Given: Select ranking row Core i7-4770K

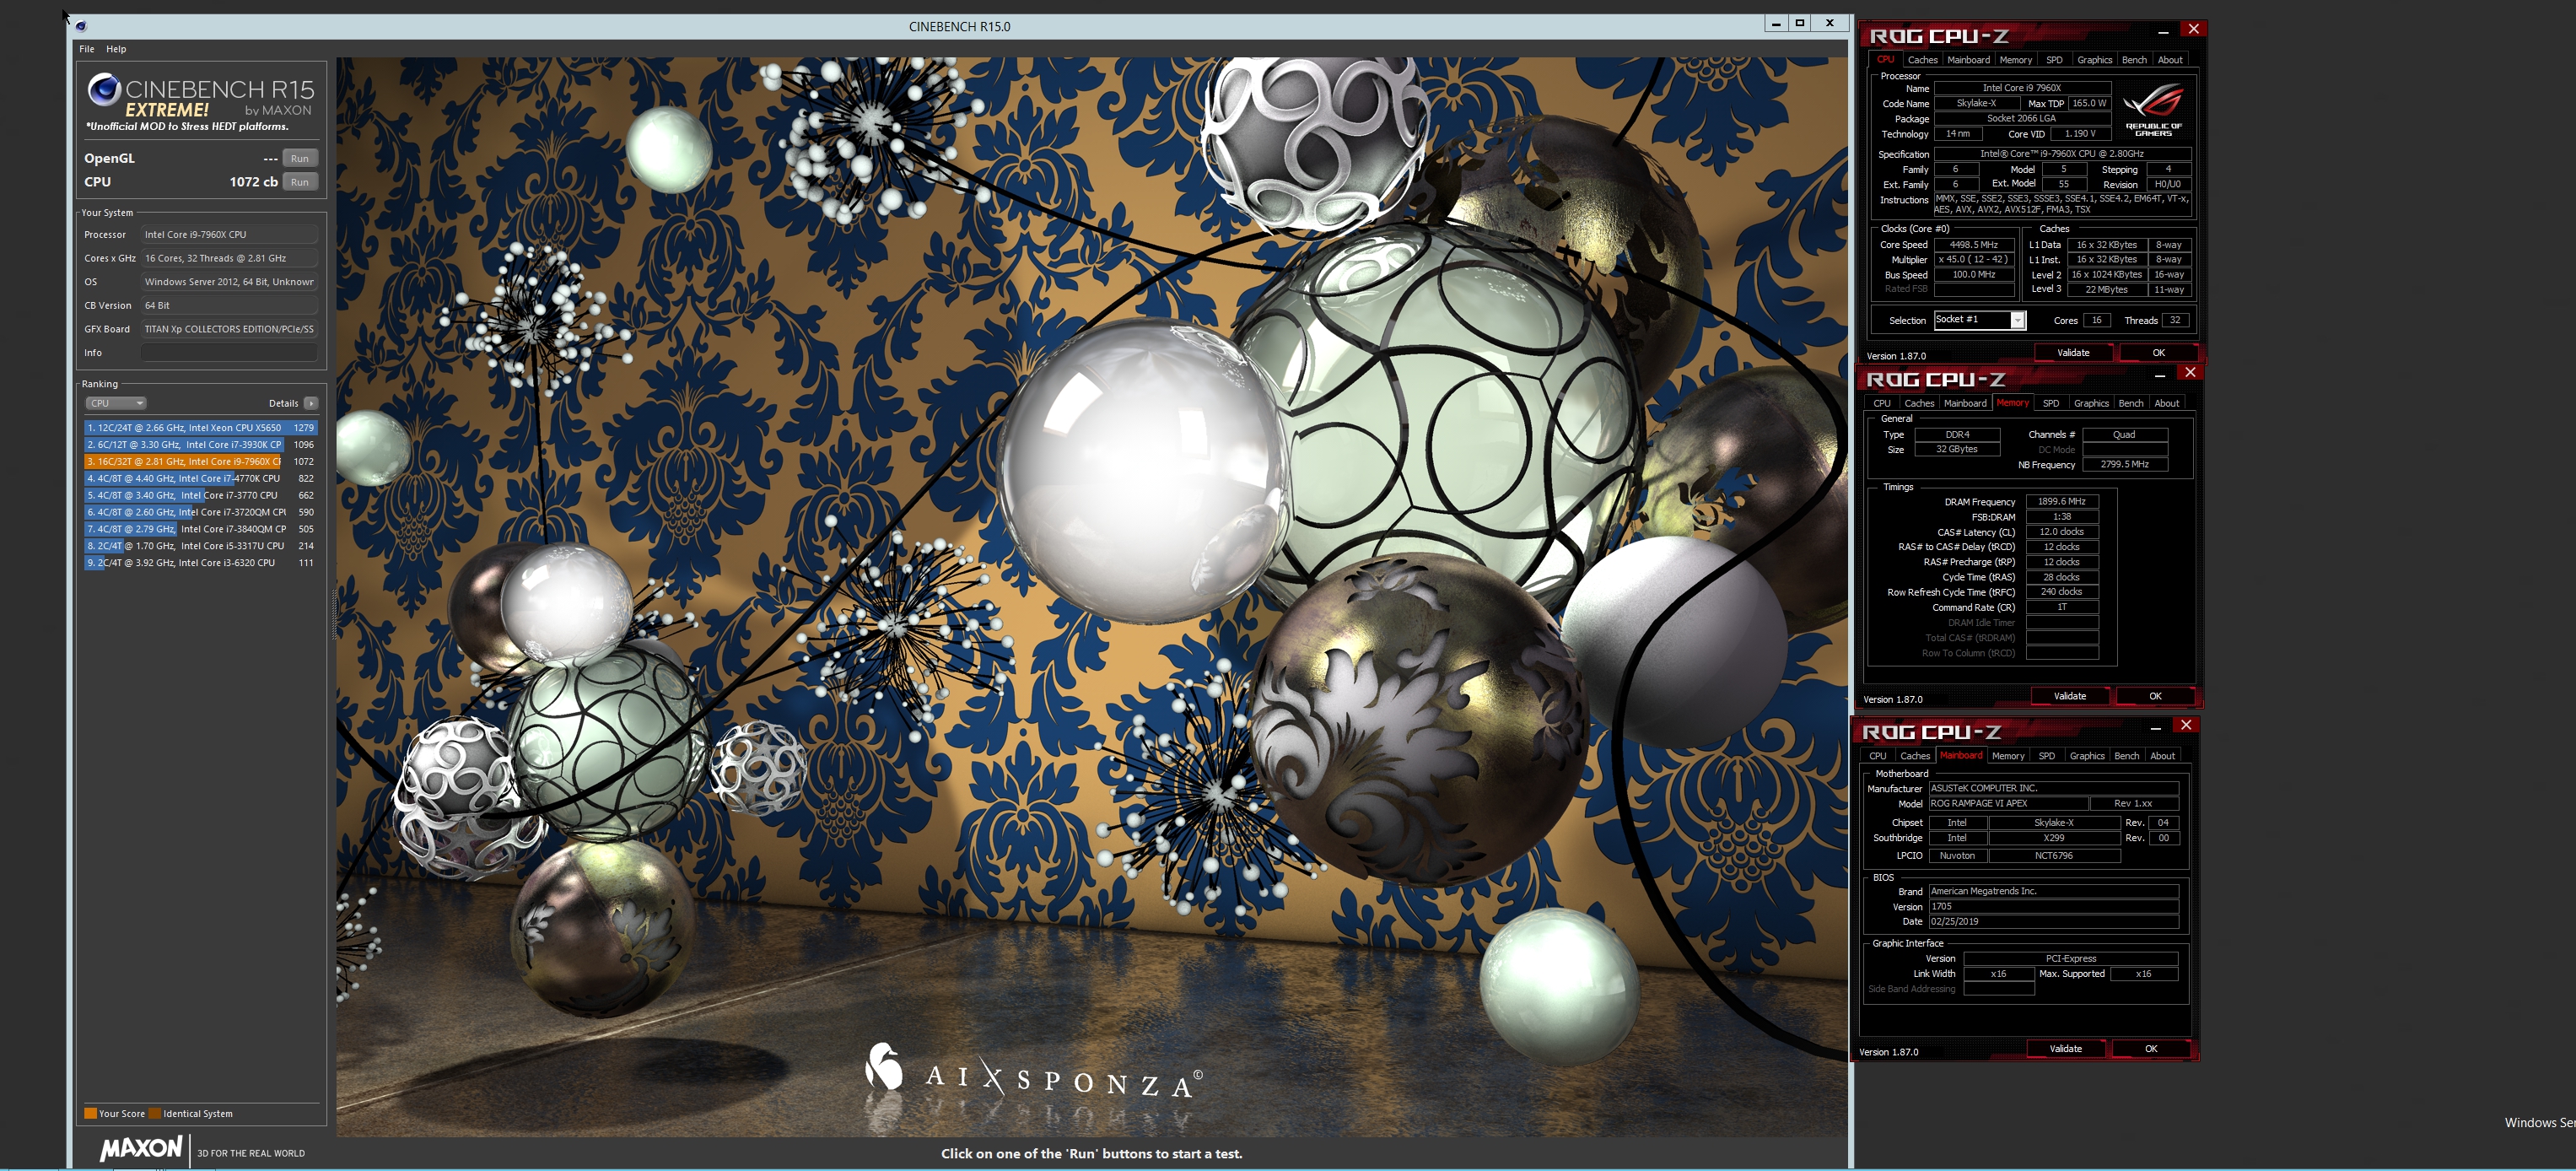Looking at the screenshot, I should 200,479.
